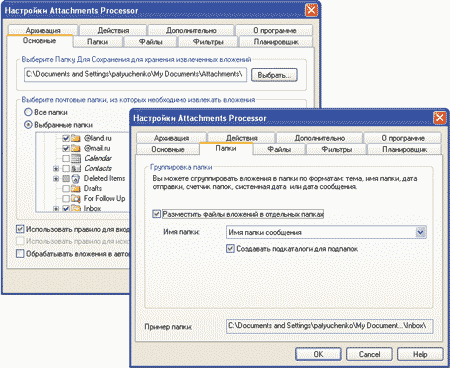Toggle the Deleted Items folder checkbox

(66, 179)
